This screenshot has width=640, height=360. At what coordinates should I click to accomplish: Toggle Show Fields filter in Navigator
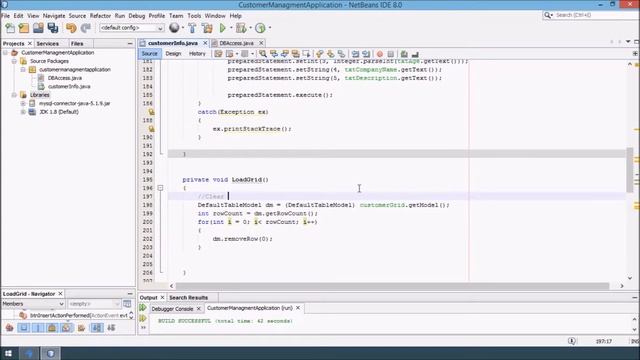pyautogui.click(x=24, y=328)
